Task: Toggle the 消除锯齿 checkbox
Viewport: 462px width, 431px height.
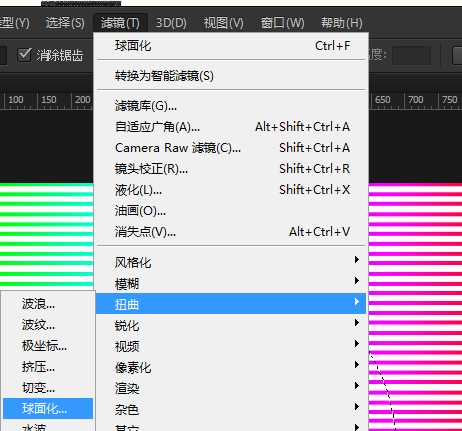Action: click(x=25, y=55)
